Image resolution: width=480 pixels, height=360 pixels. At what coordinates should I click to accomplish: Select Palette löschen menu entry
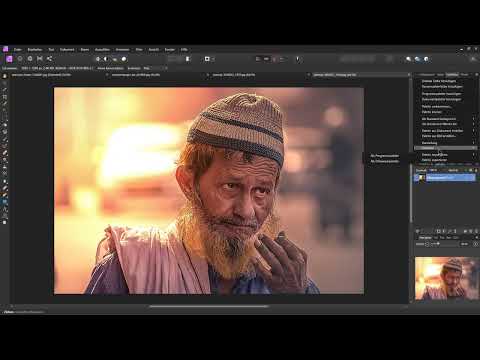pyautogui.click(x=432, y=112)
